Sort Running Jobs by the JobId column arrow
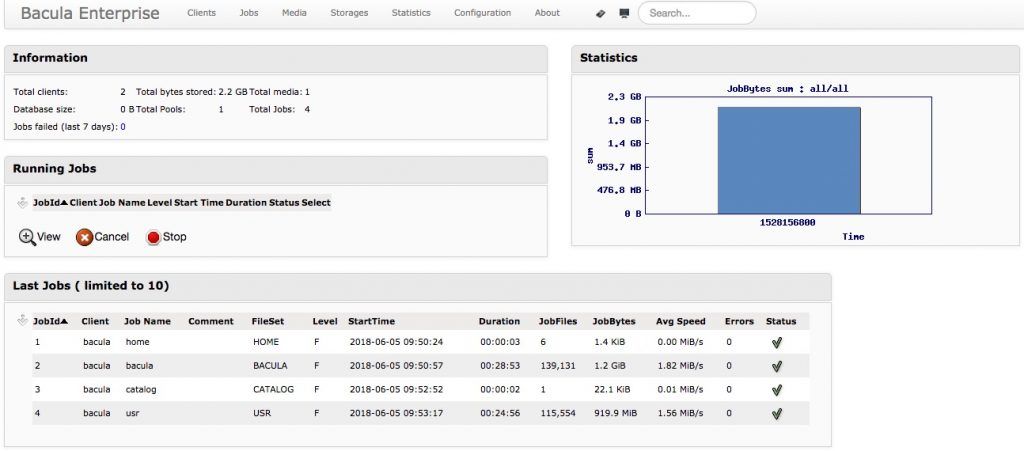 coord(64,203)
